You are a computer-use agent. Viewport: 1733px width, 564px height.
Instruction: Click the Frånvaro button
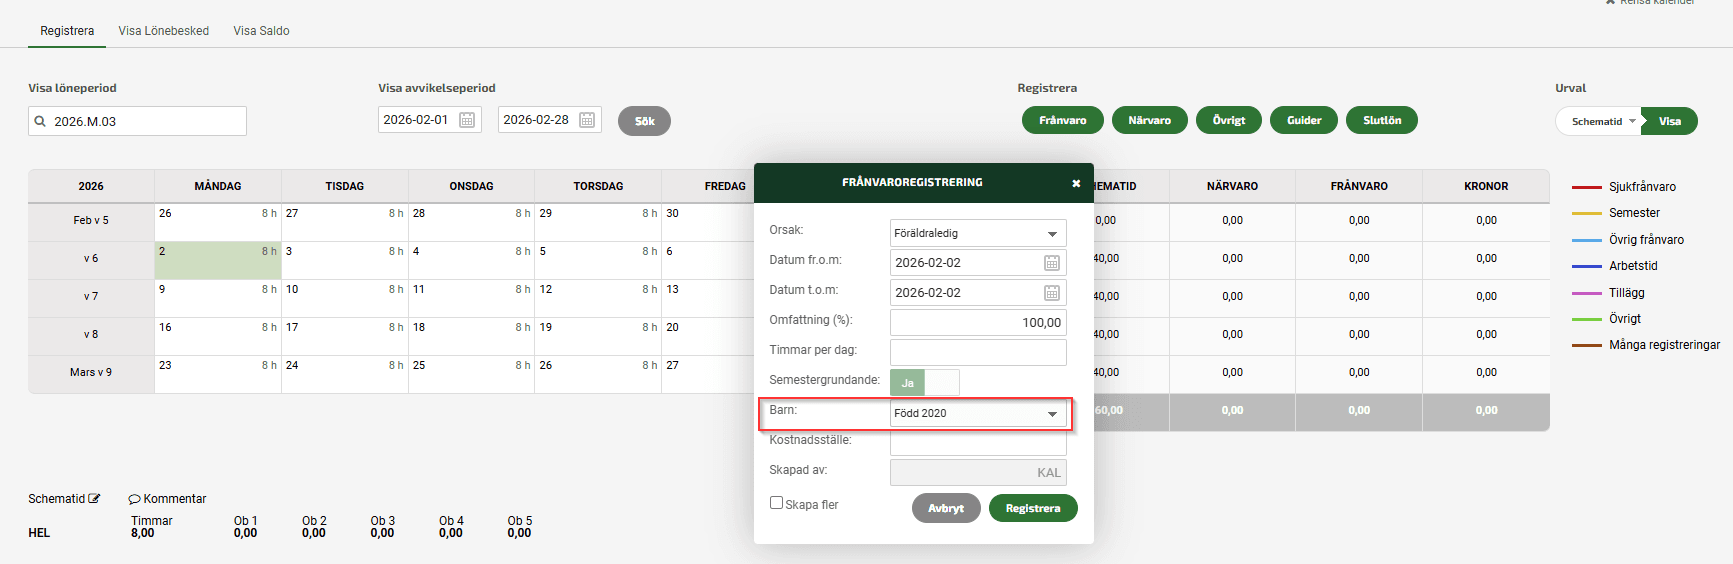(1062, 120)
